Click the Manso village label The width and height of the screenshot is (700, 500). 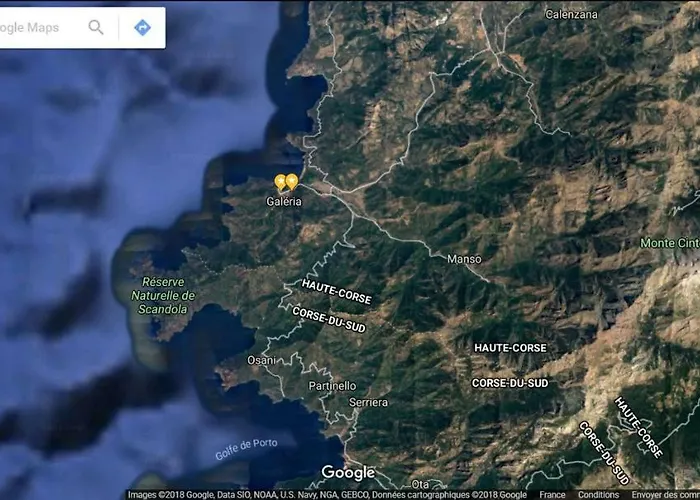tap(464, 259)
